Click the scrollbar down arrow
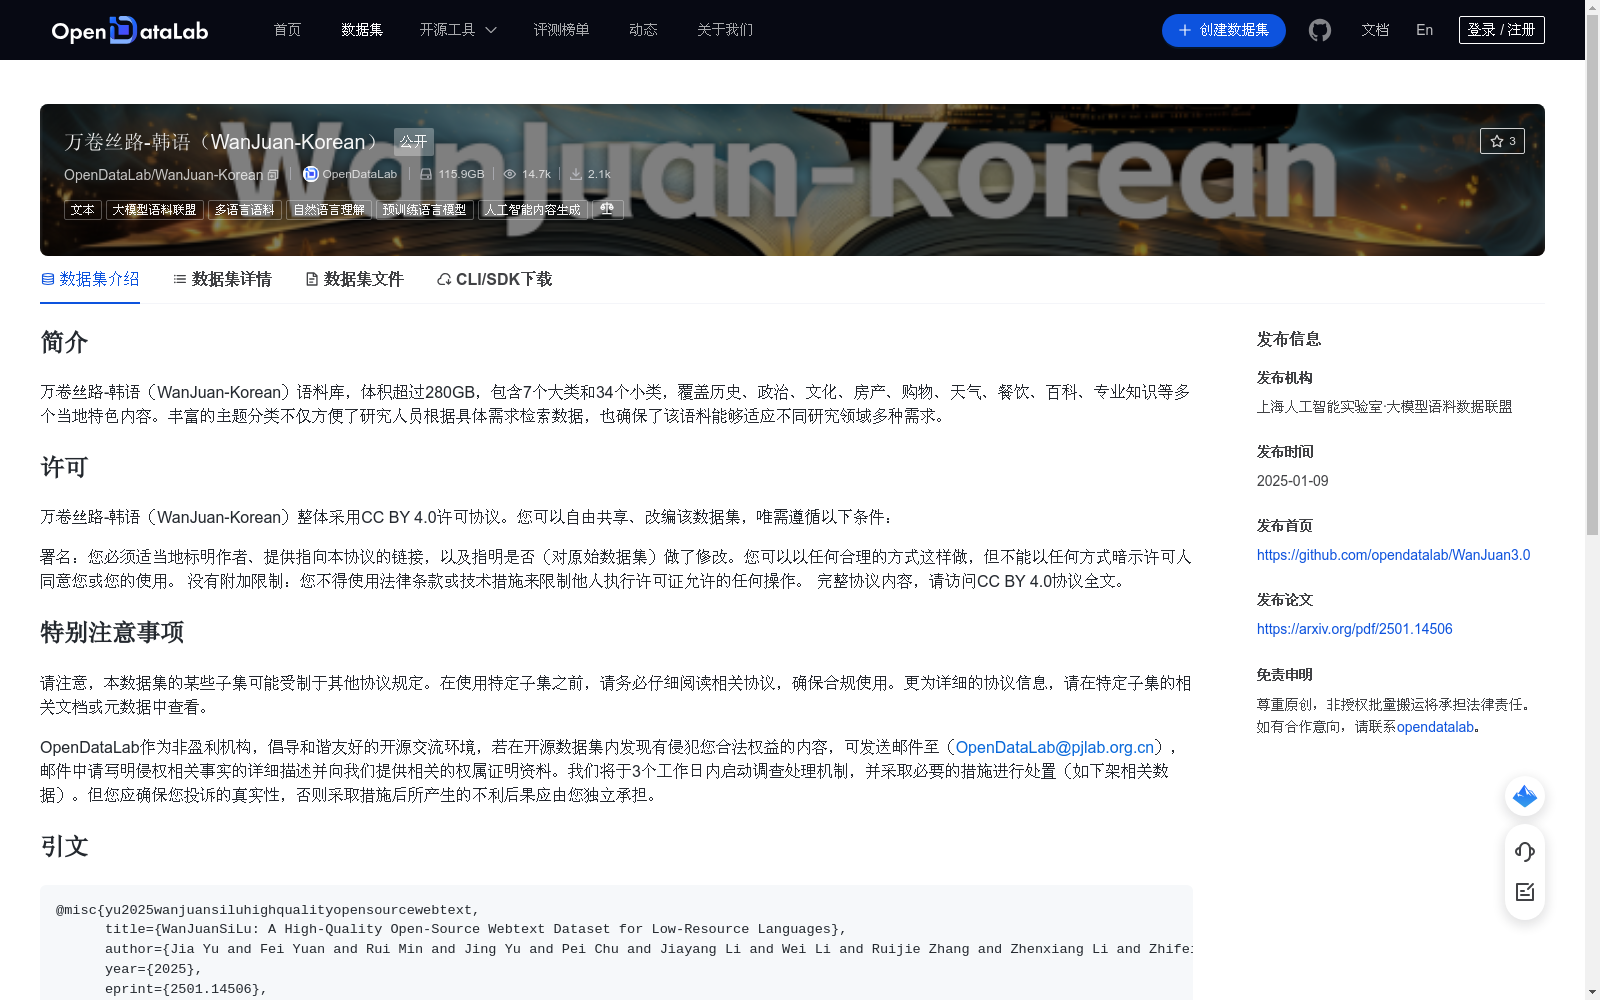 (1592, 992)
